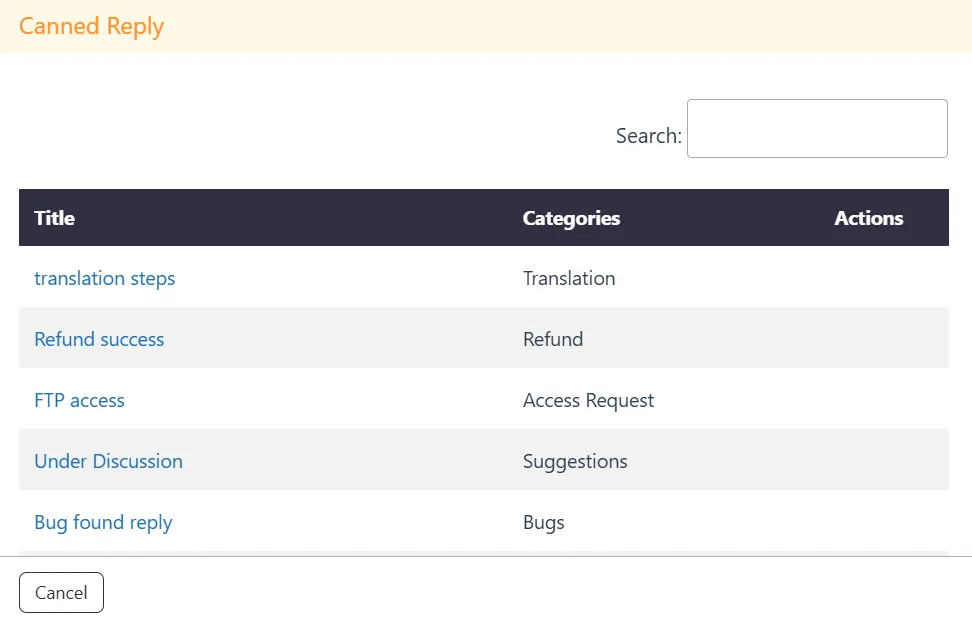
Task: Click Actions cell in 'translation steps' row
Action: tap(868, 278)
